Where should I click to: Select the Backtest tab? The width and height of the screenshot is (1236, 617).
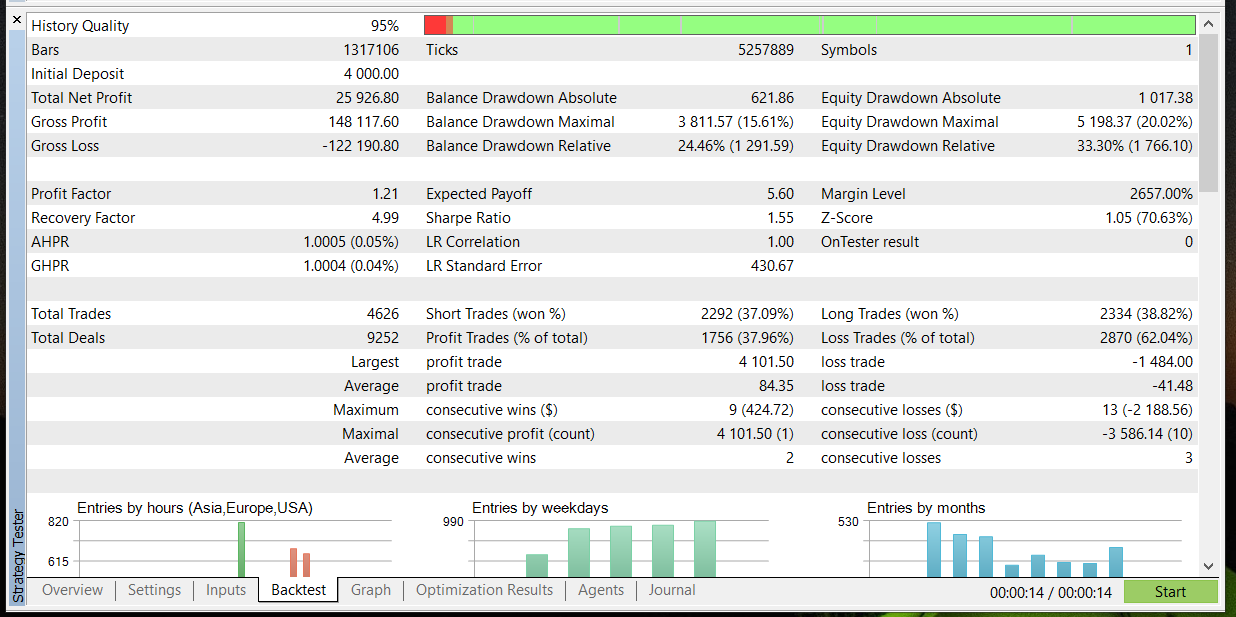pos(297,590)
